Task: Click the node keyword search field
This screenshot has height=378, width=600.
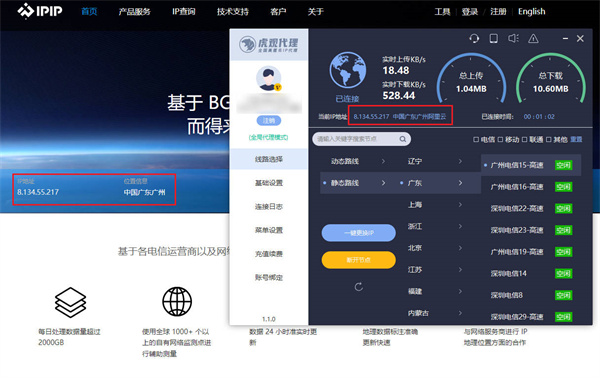Action: [x=362, y=139]
